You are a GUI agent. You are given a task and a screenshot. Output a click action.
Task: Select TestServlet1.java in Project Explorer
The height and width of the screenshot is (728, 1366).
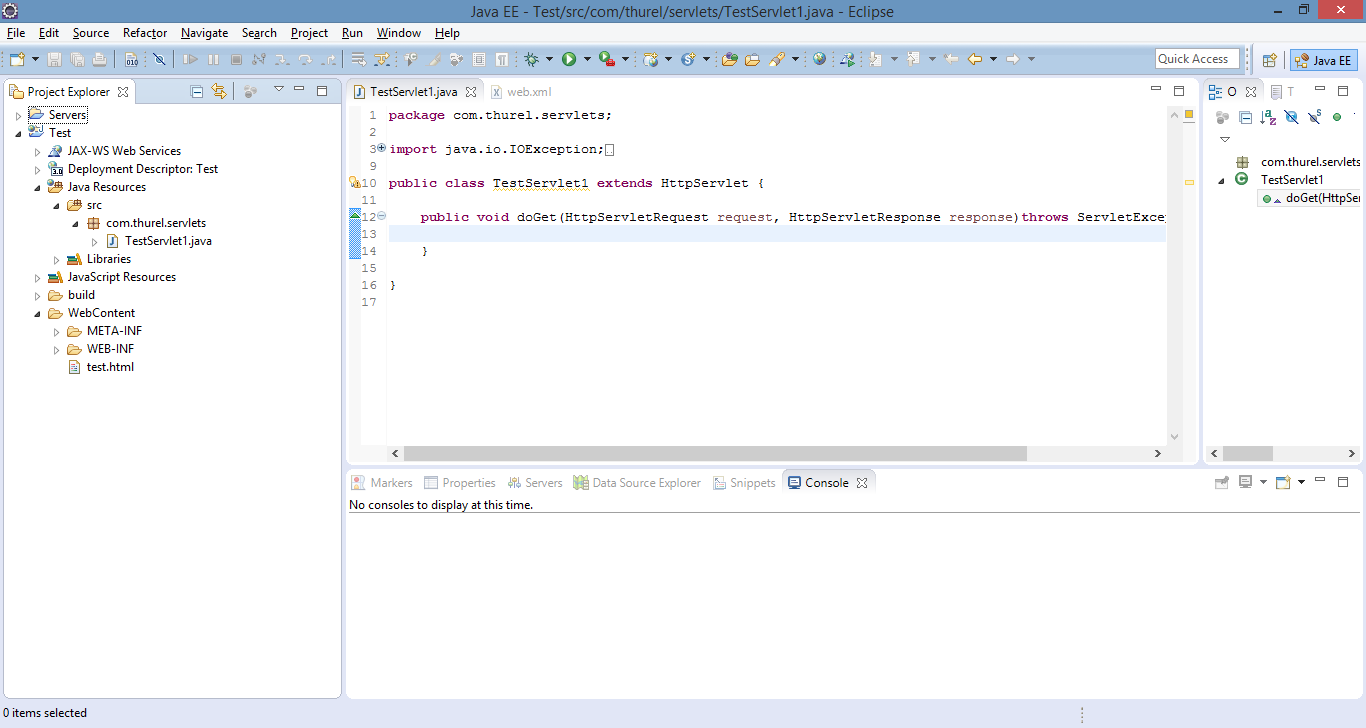[159, 241]
